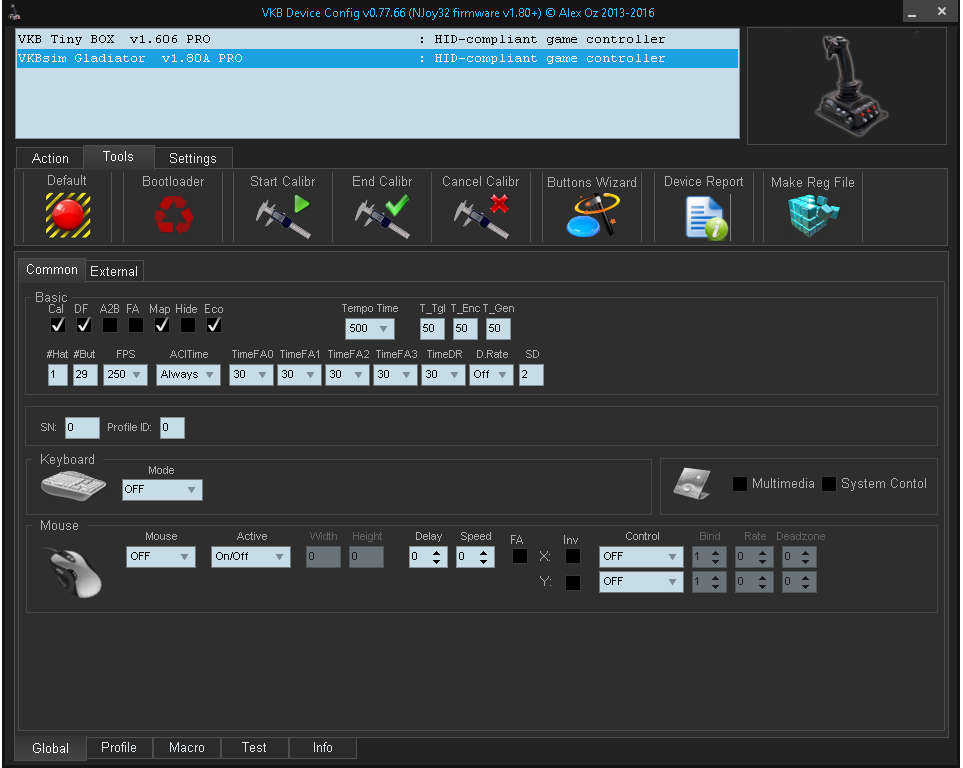Open the FPS dropdown

(x=125, y=374)
